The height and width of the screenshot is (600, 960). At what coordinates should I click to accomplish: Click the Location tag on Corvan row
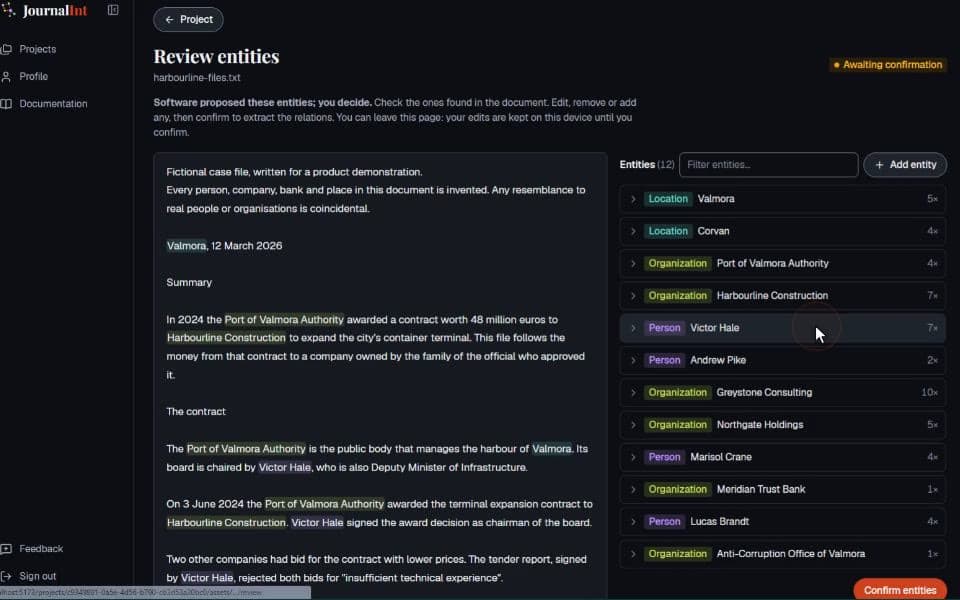668,231
